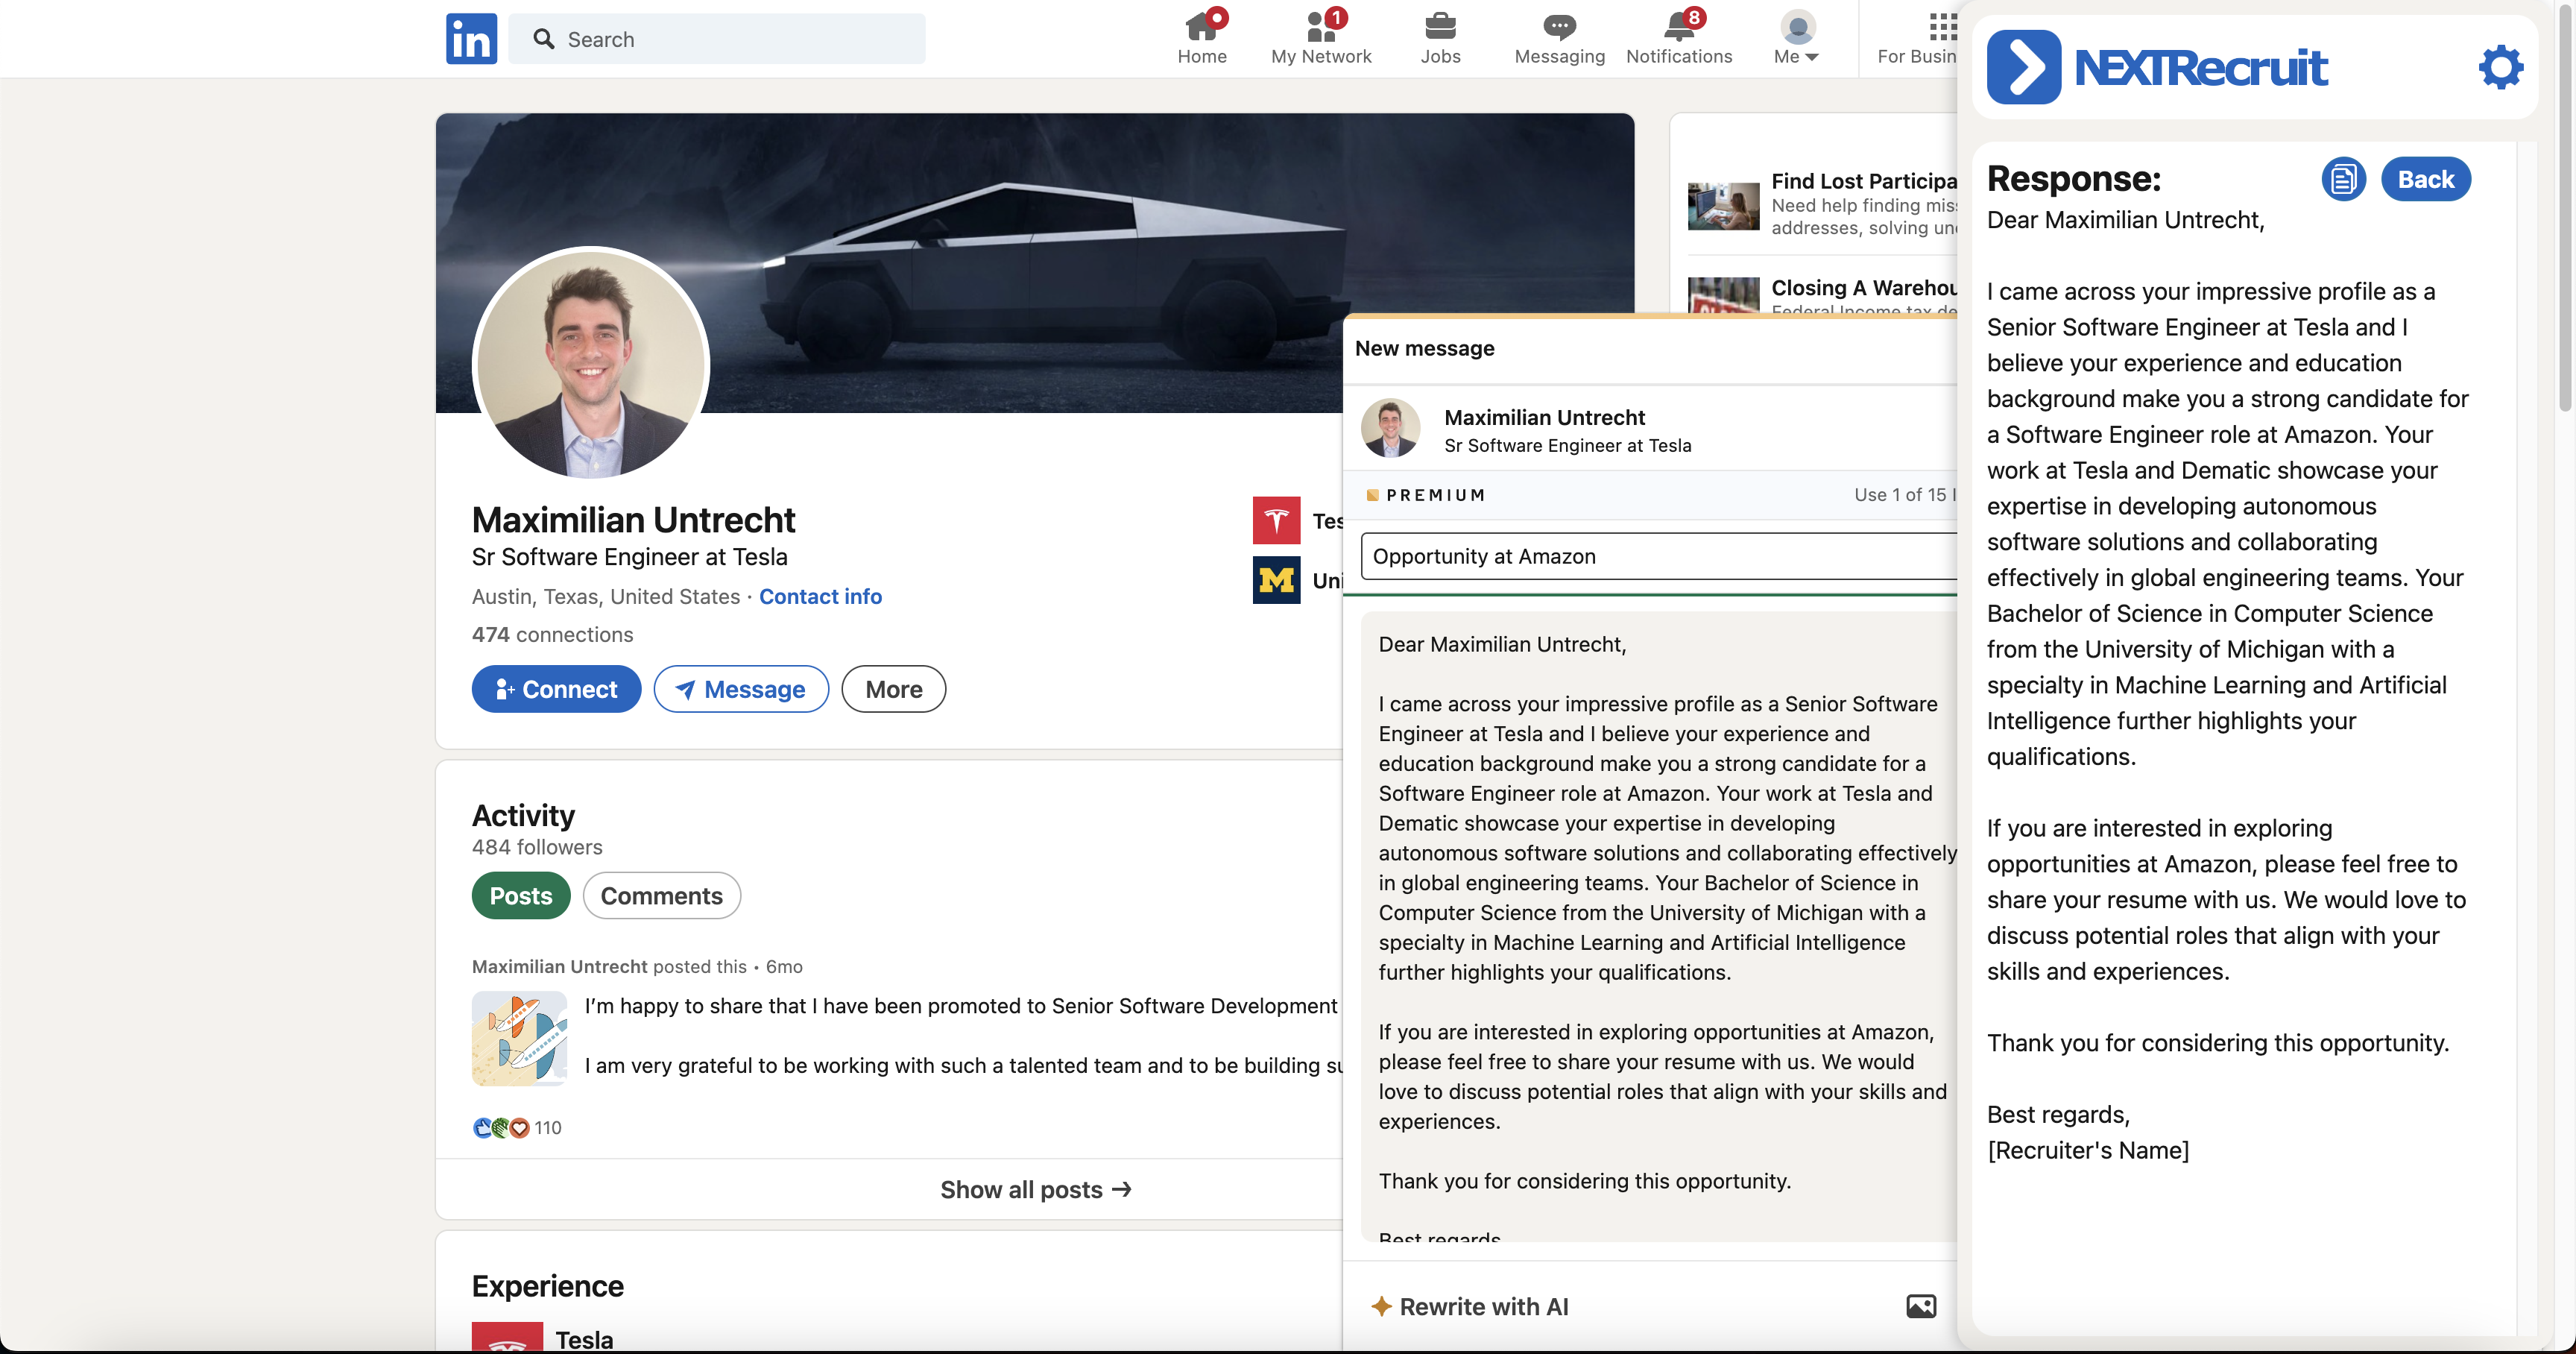Image resolution: width=2576 pixels, height=1354 pixels.
Task: Expand the Me account dropdown
Action: point(1797,38)
